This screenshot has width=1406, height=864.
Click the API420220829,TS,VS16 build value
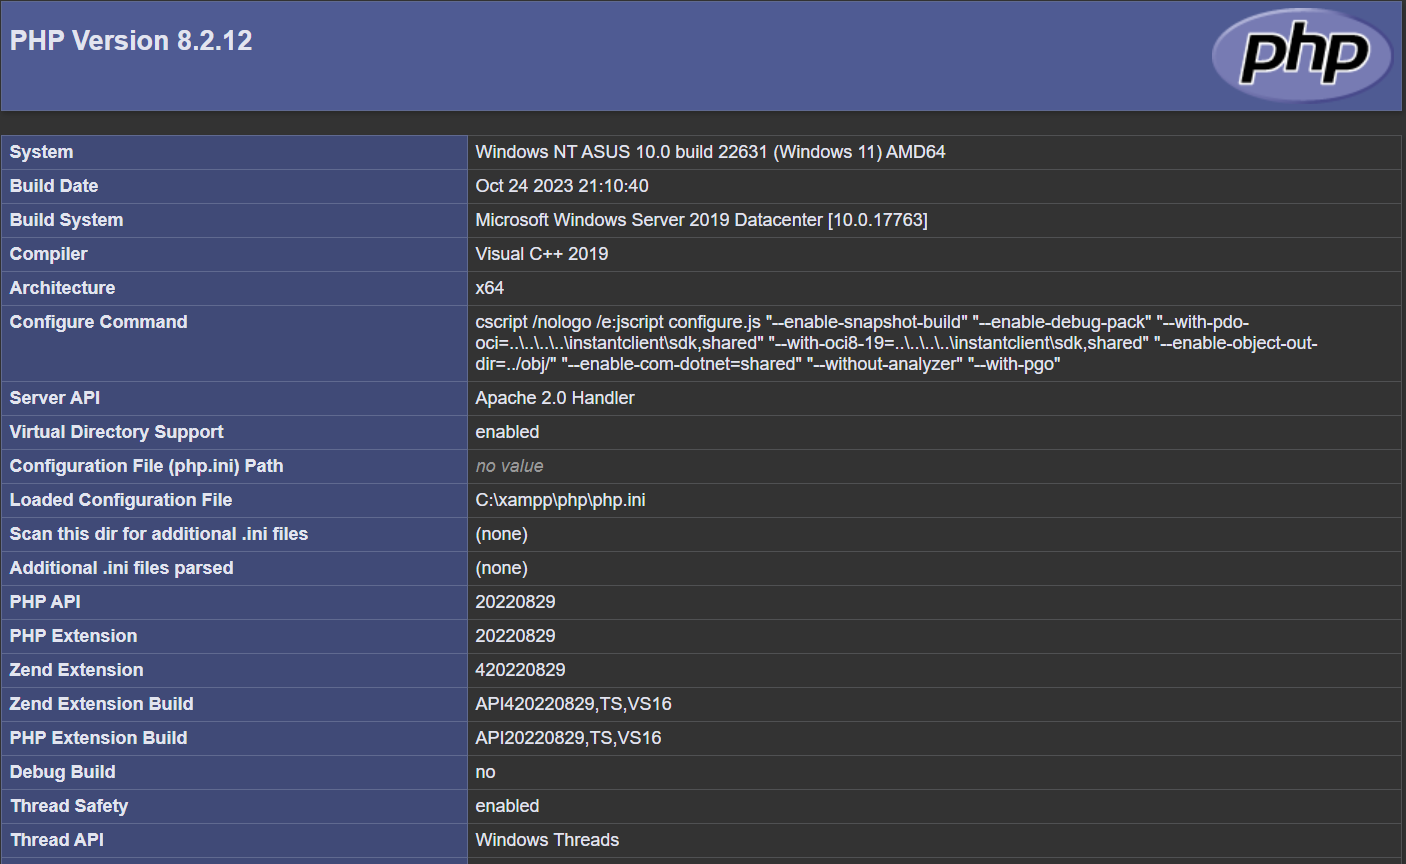click(x=573, y=704)
